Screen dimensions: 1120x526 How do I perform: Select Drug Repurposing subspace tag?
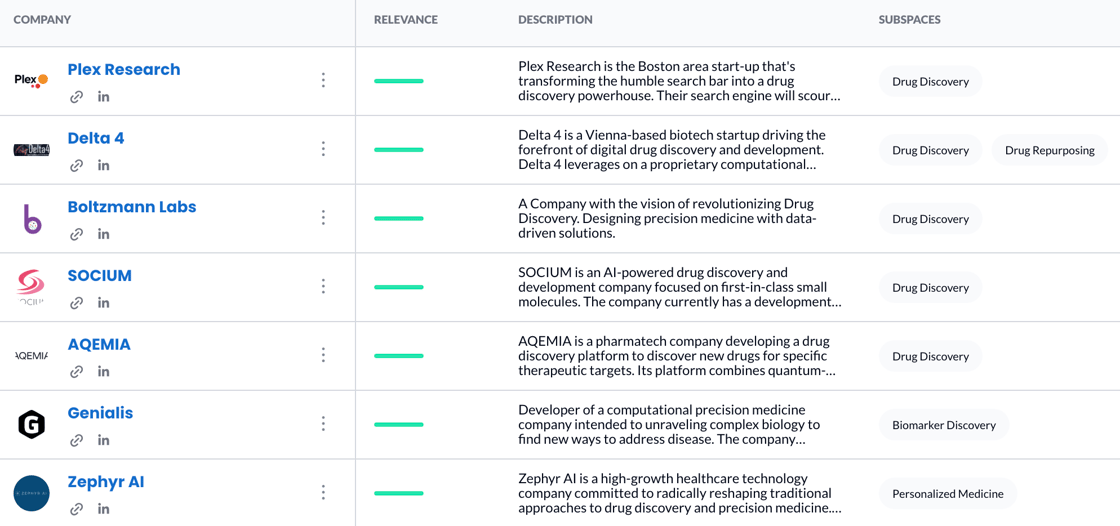[1049, 150]
